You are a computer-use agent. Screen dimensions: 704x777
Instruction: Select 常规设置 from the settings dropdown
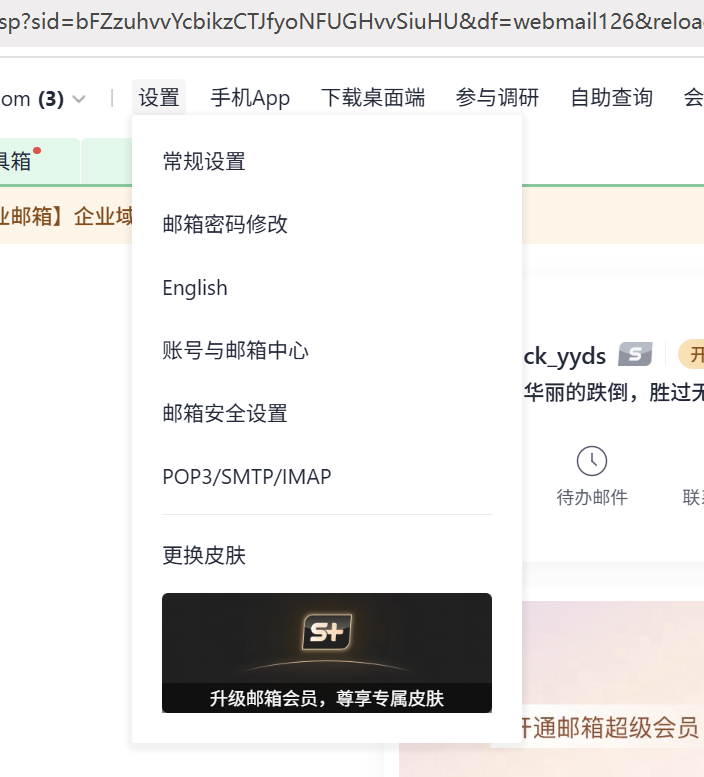click(204, 162)
